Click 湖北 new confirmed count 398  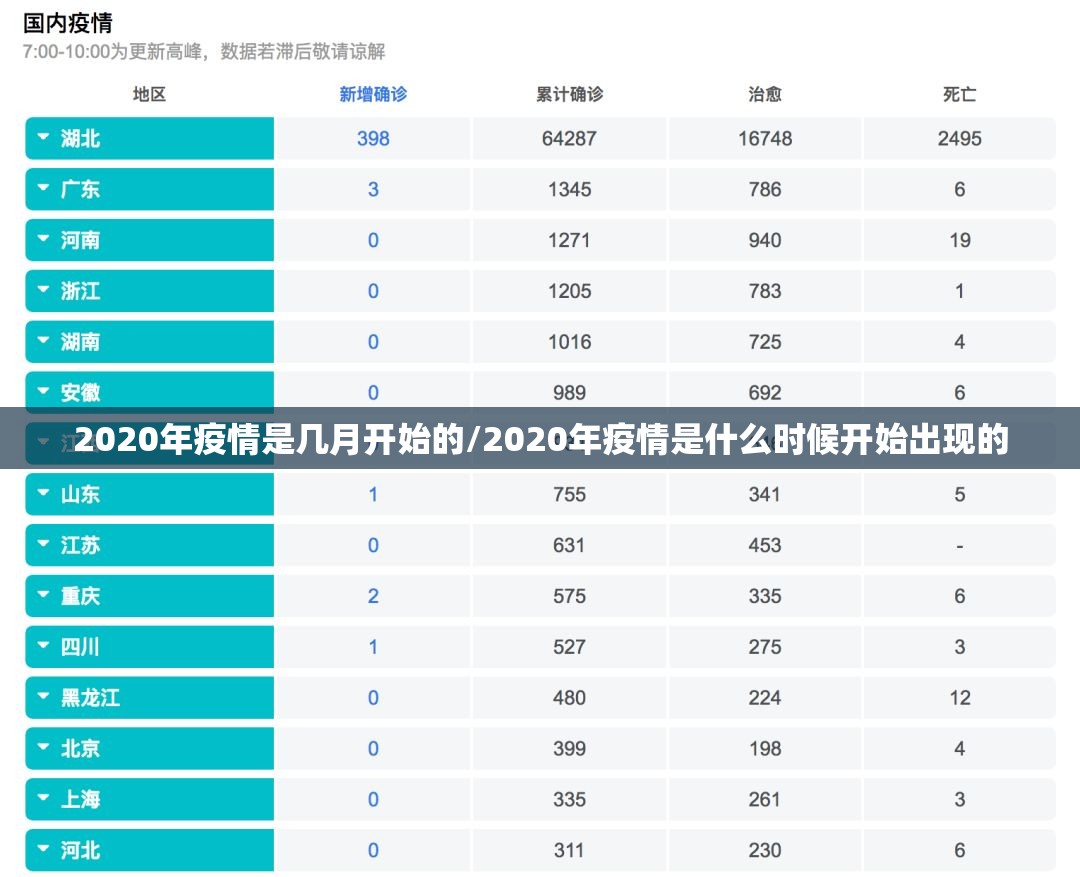[x=373, y=138]
